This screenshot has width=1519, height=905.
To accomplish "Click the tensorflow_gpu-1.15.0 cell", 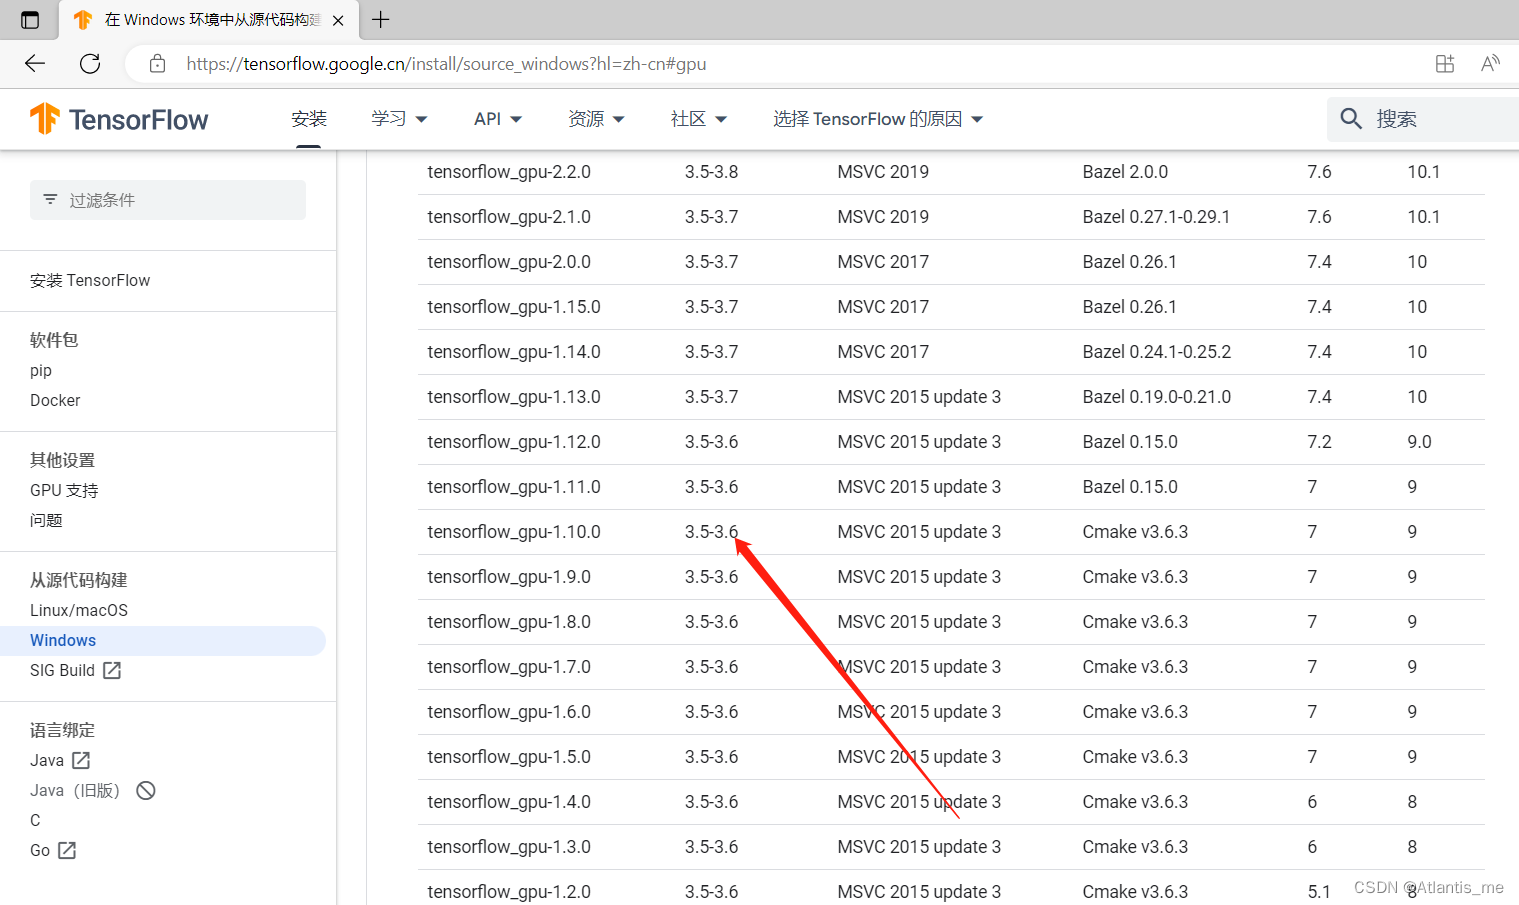I will [x=514, y=307].
